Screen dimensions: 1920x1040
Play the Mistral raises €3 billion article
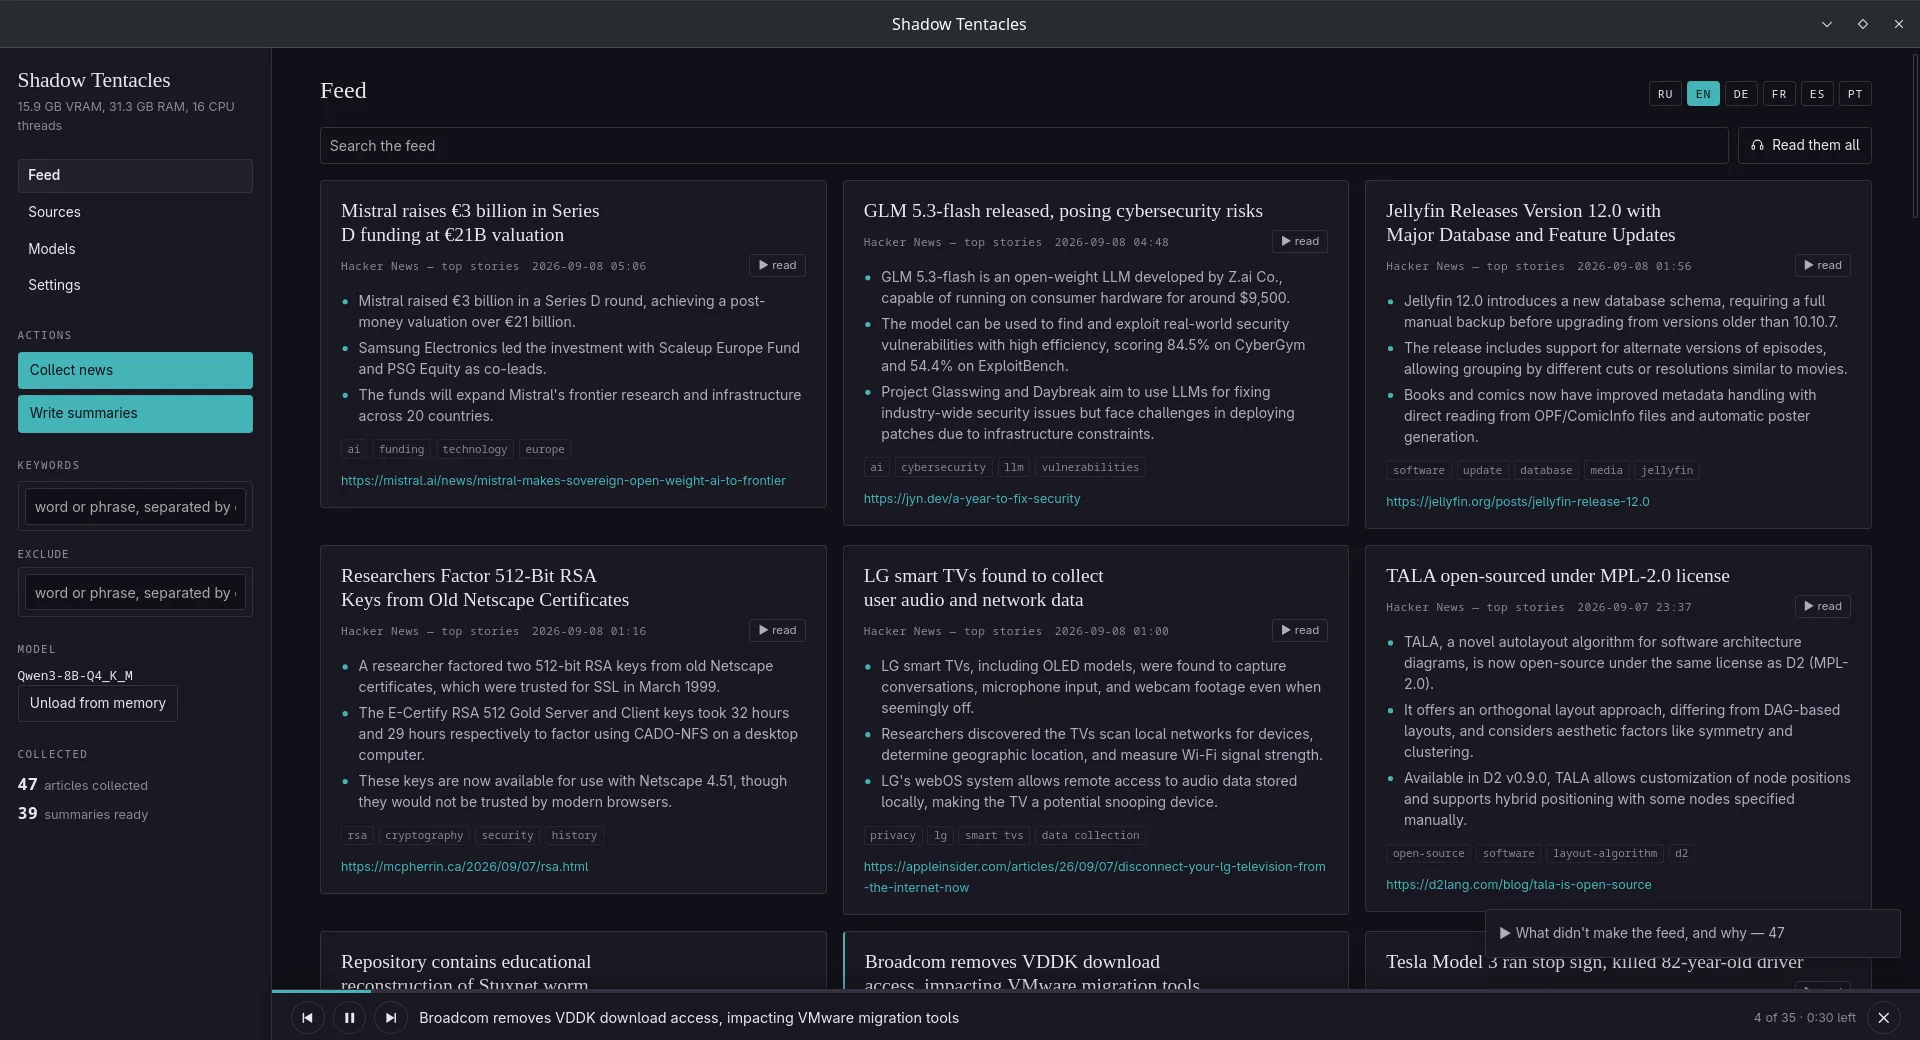(777, 266)
